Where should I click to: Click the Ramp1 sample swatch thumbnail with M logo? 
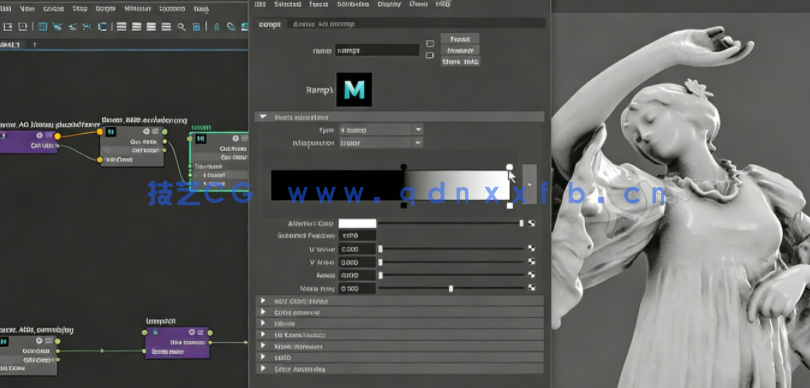click(x=354, y=89)
